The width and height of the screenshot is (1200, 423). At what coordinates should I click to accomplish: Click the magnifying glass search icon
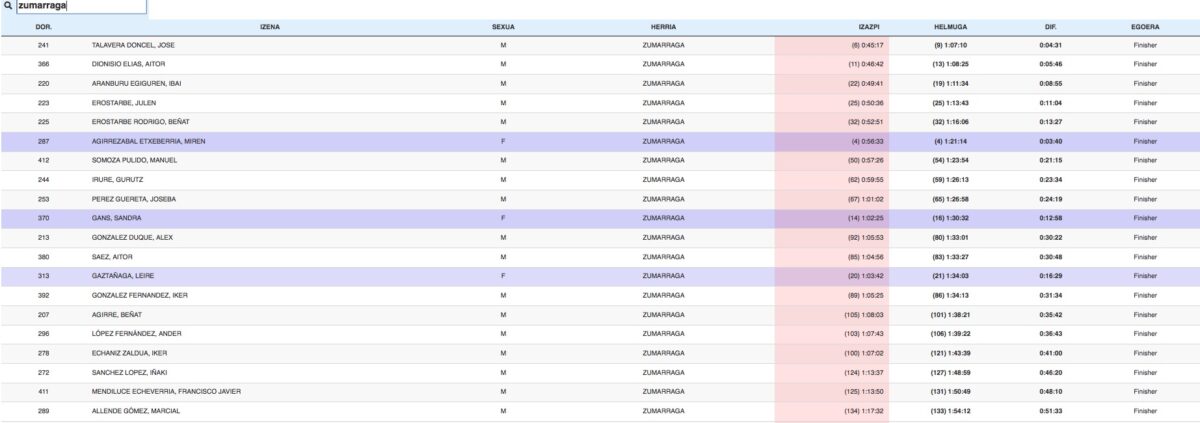click(8, 6)
